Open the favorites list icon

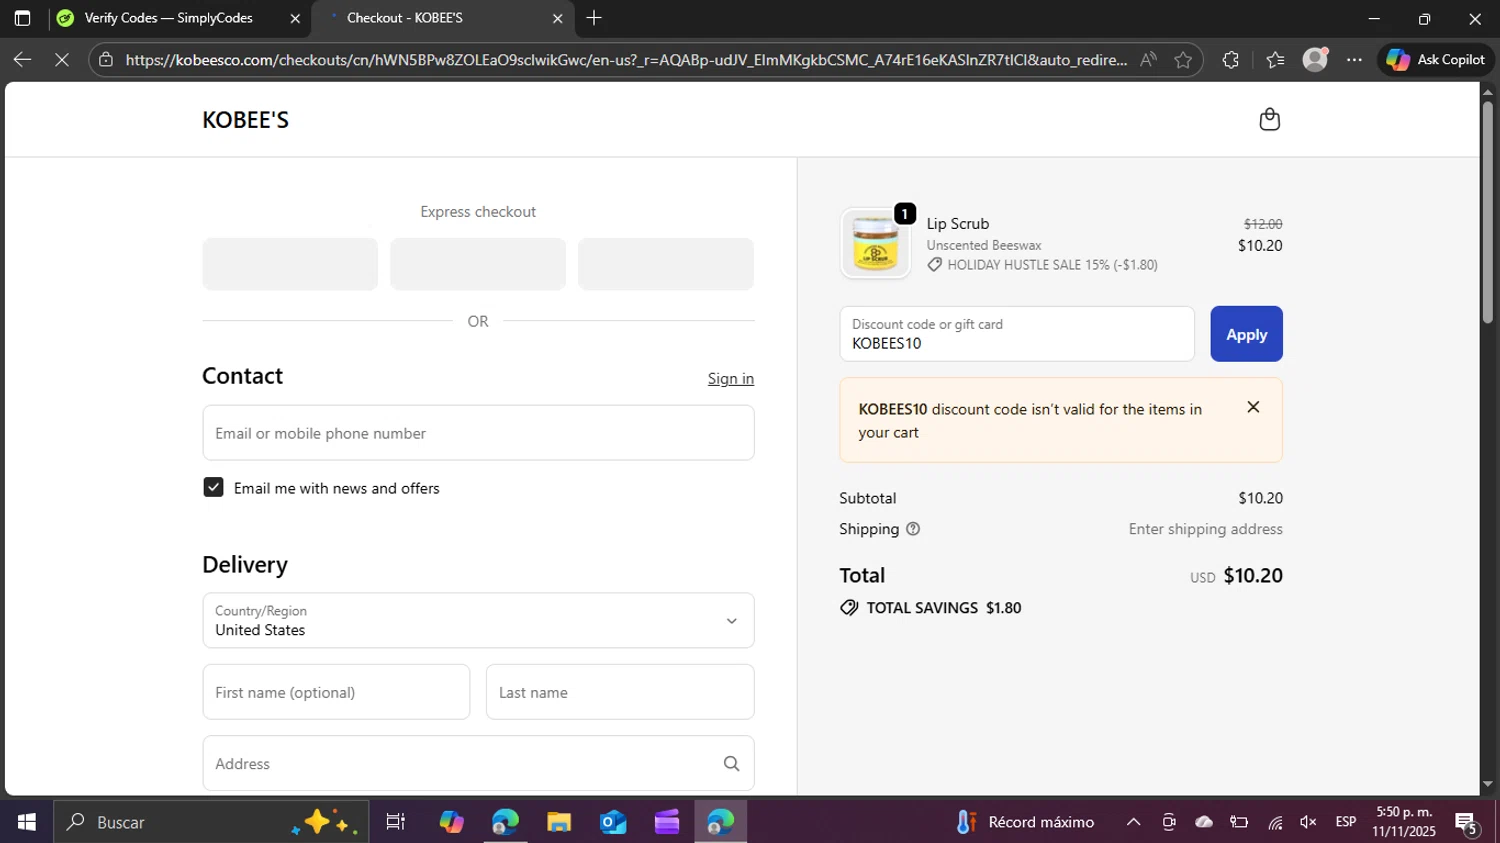click(1275, 60)
